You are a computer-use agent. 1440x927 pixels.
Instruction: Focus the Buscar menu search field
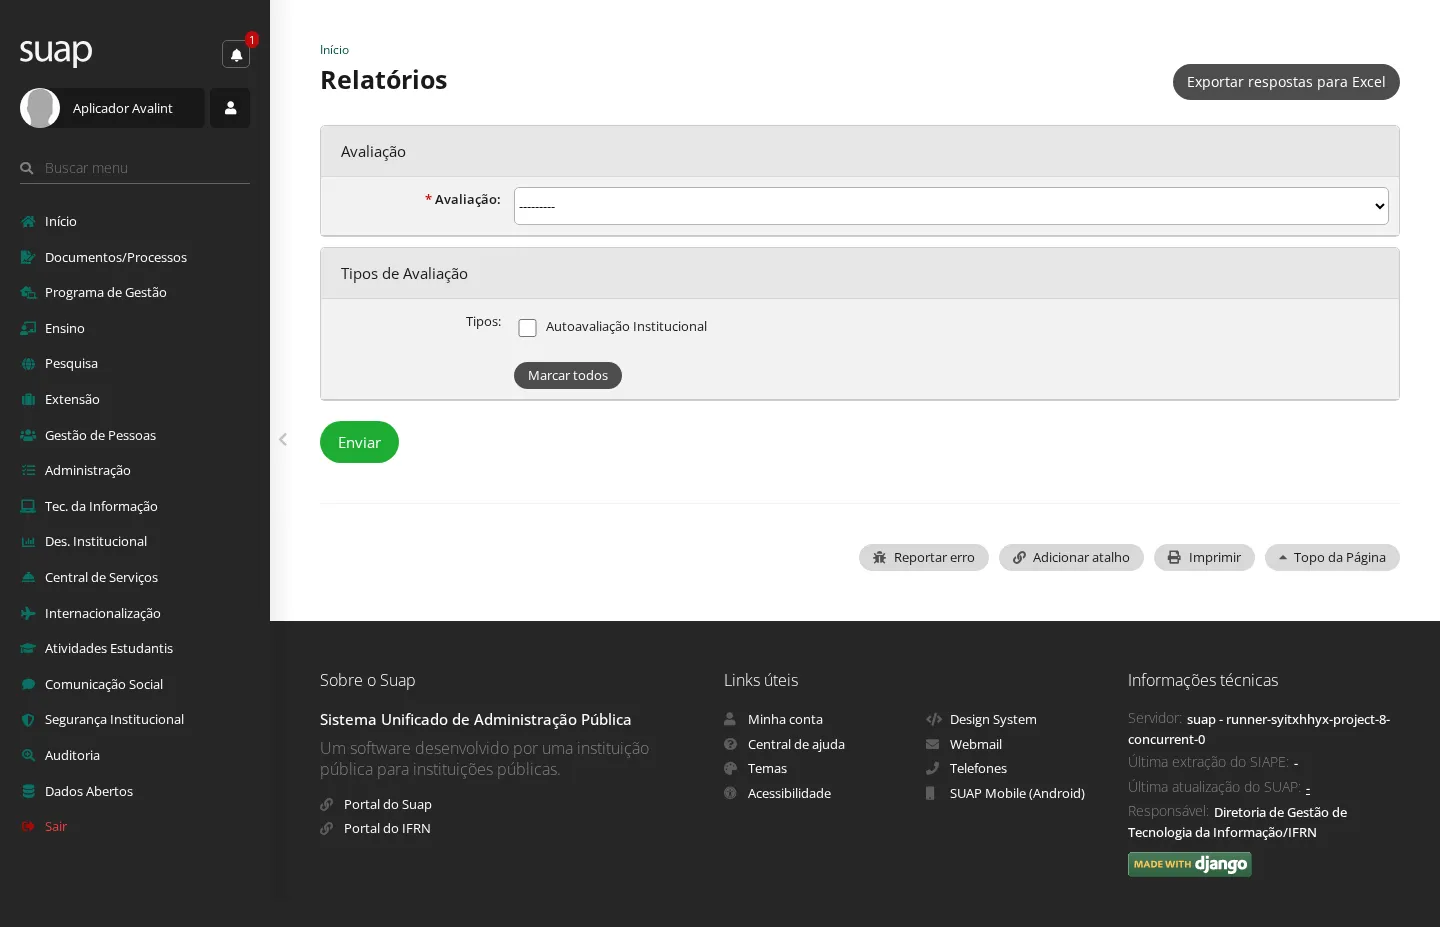coord(146,168)
